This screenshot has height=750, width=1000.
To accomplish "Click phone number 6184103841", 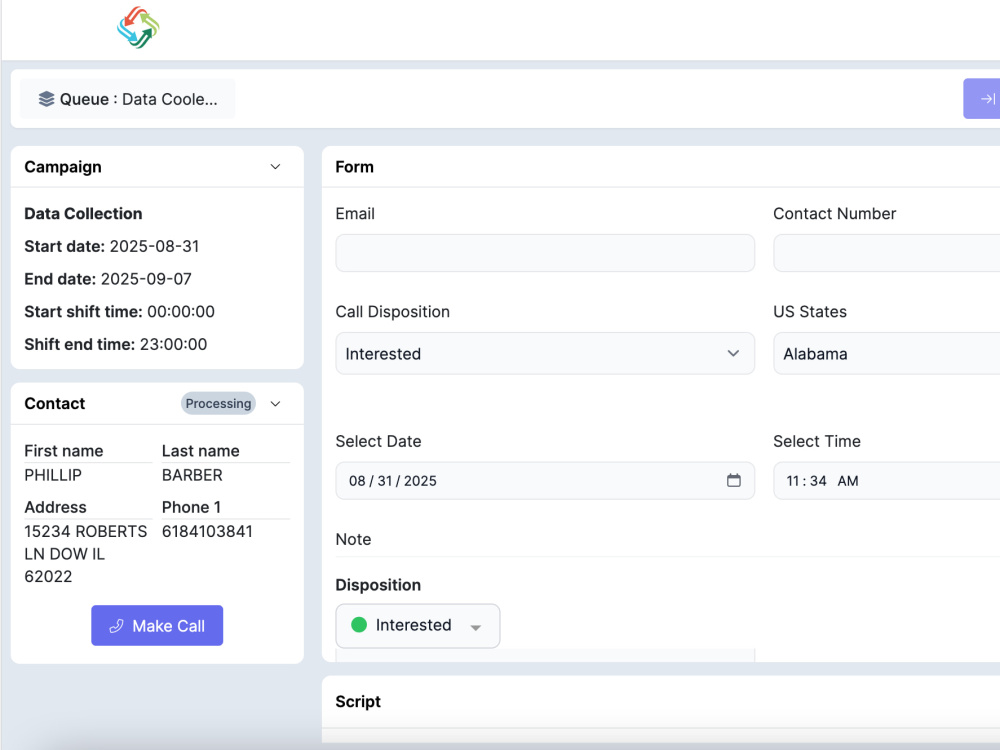I will pyautogui.click(x=207, y=531).
